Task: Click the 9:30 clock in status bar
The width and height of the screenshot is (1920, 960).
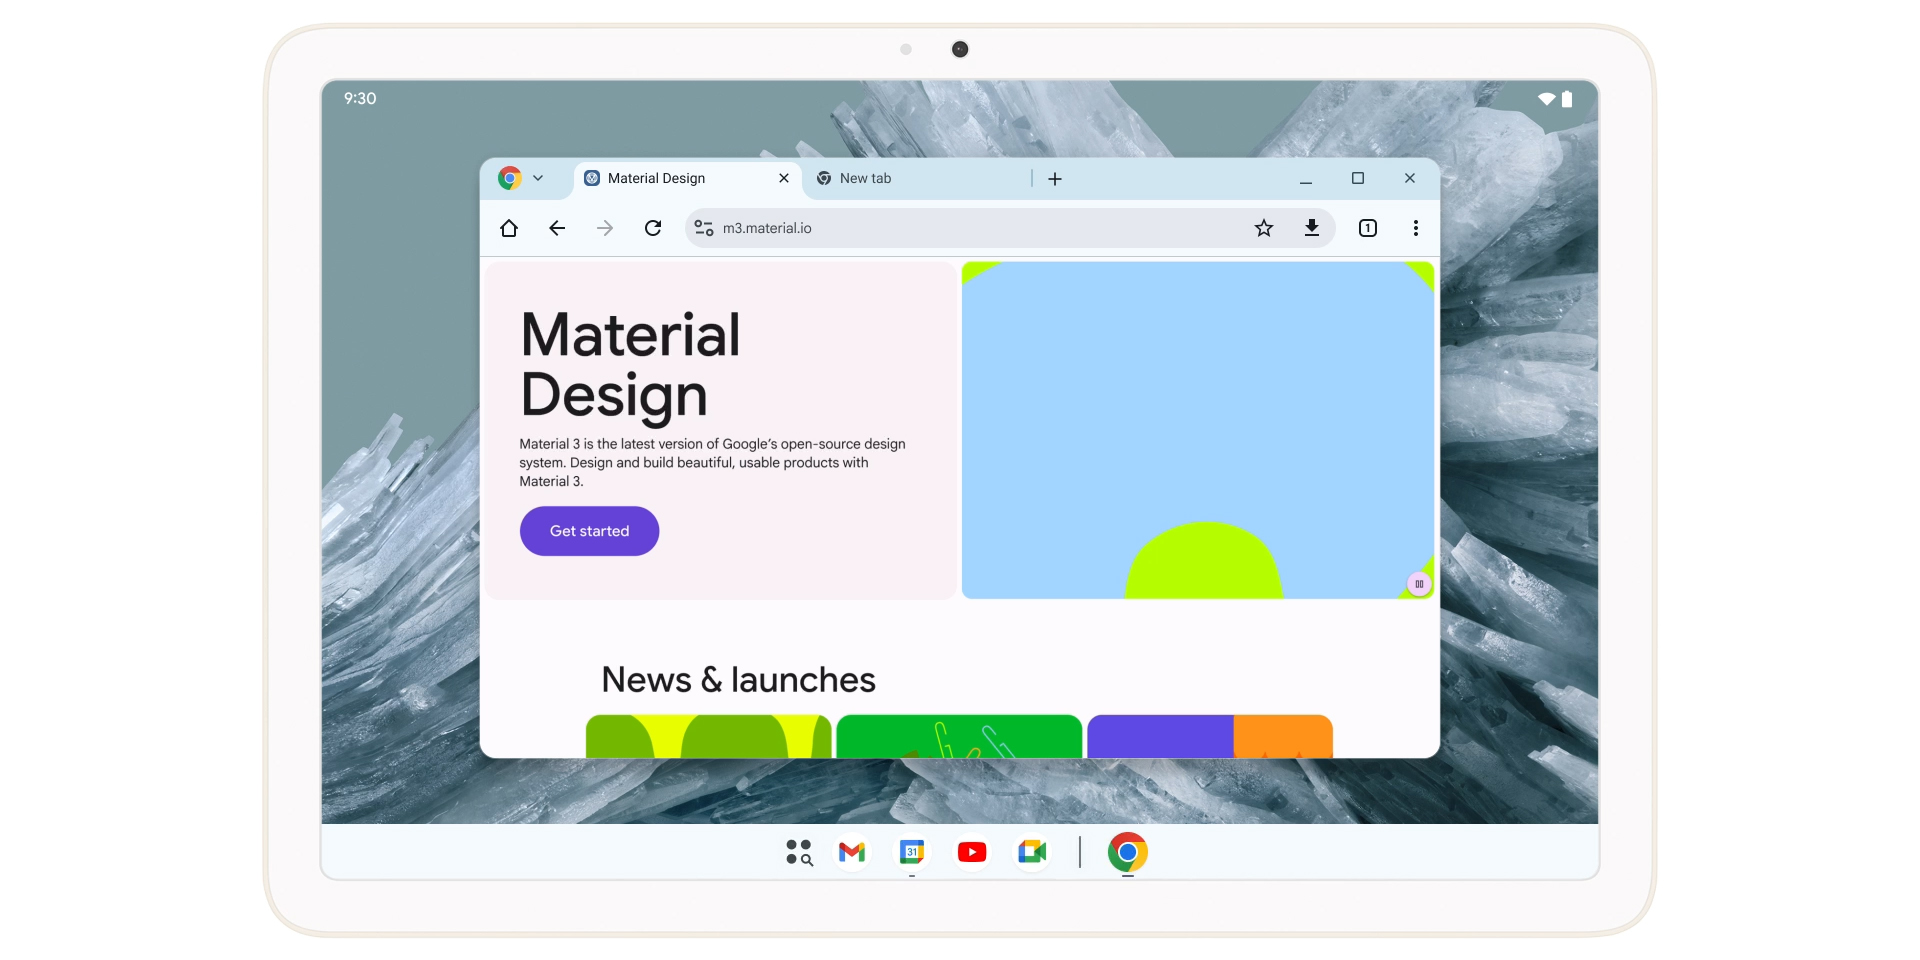Action: click(x=360, y=98)
